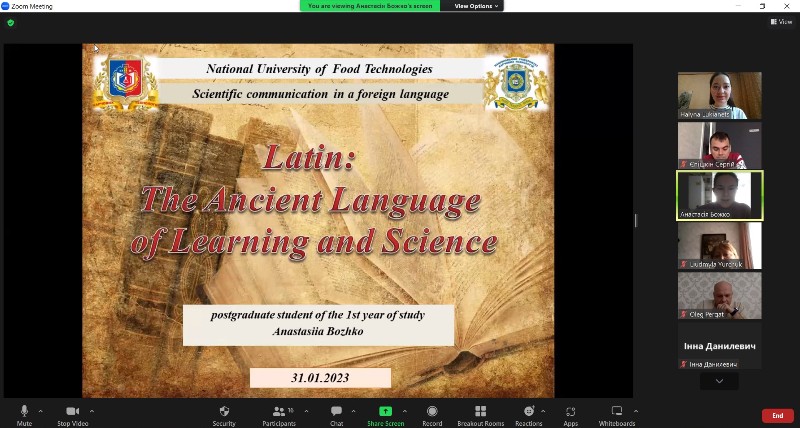Image resolution: width=800 pixels, height=428 pixels.
Task: Expand audio options arrow next to Mute
Action: (x=40, y=410)
